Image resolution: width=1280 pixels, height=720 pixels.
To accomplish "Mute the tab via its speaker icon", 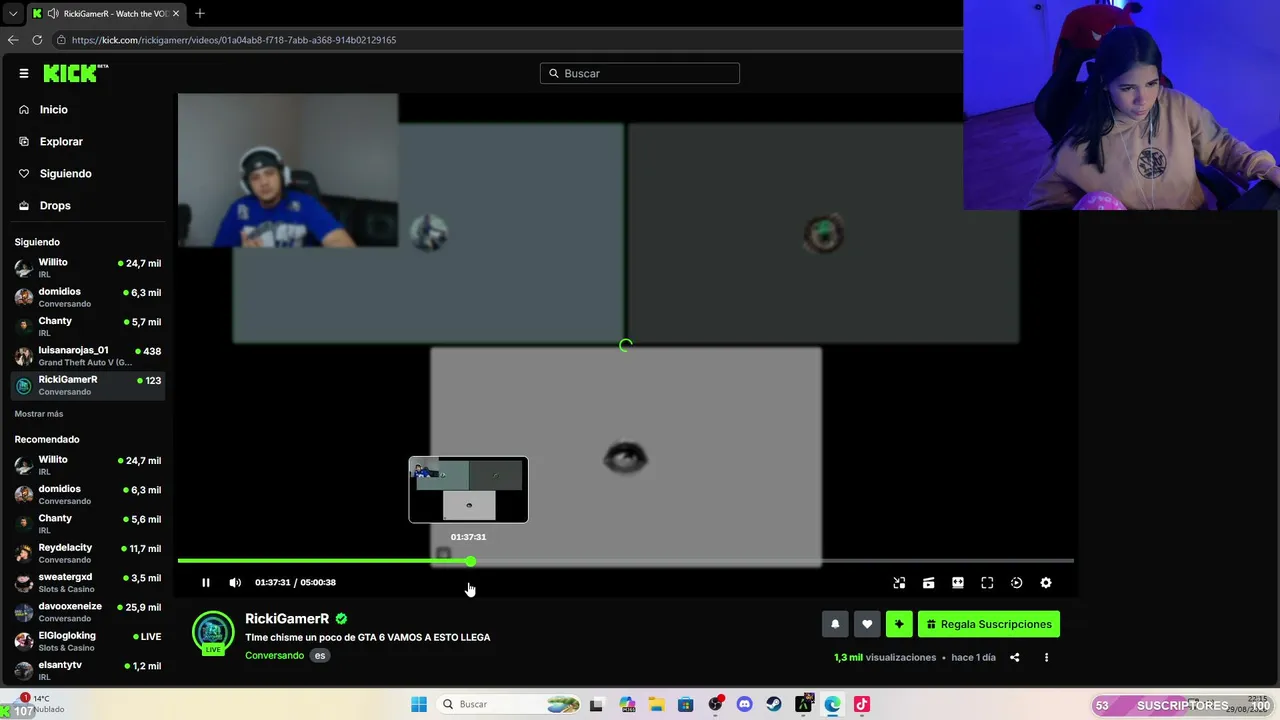I will click(52, 14).
